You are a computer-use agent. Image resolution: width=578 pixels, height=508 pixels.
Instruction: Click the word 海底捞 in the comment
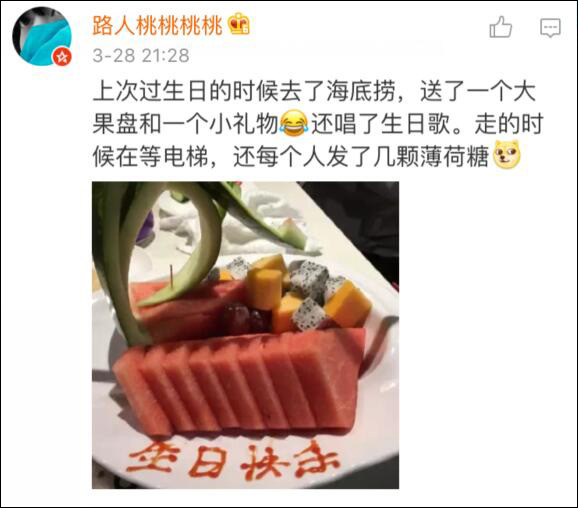(361, 91)
